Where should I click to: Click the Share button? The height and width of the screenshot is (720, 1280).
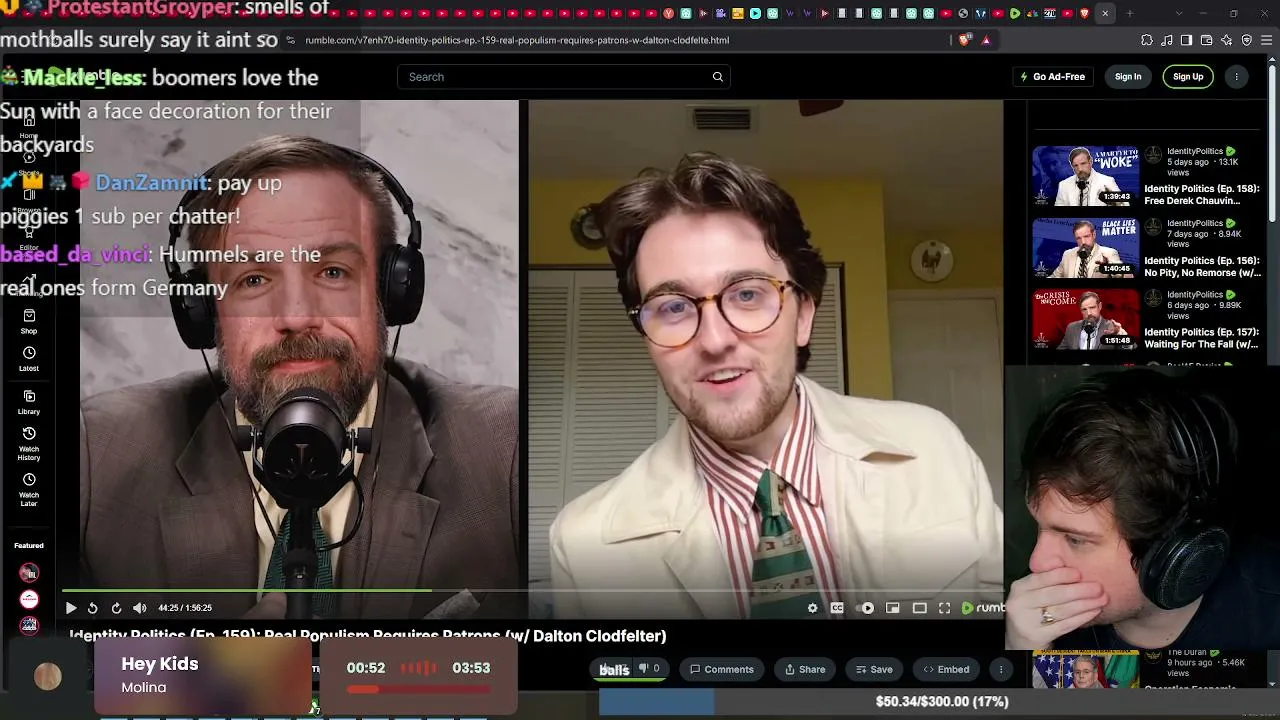(x=805, y=670)
